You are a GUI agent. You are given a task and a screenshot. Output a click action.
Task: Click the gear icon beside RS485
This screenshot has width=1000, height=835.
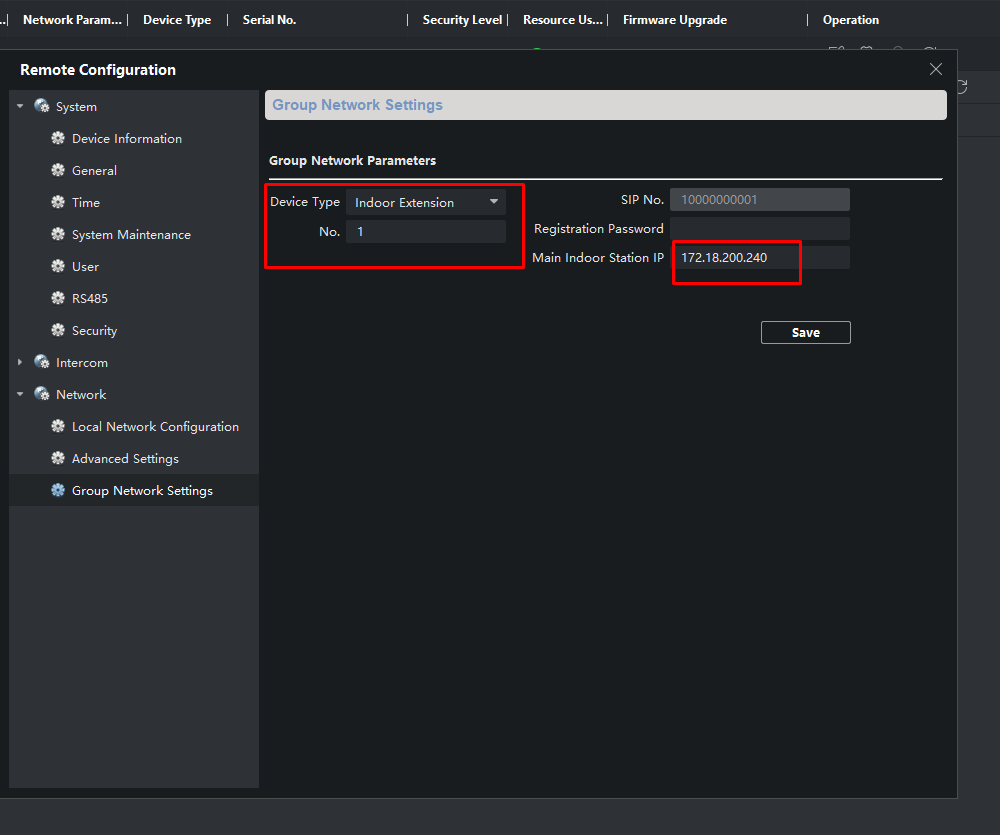tap(58, 298)
